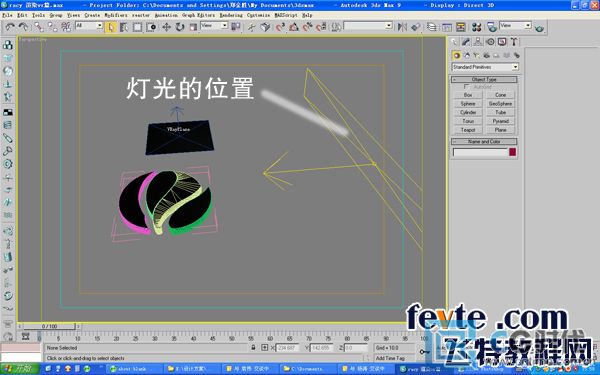Open the Customize menu
This screenshot has height=375, width=600.
click(258, 15)
